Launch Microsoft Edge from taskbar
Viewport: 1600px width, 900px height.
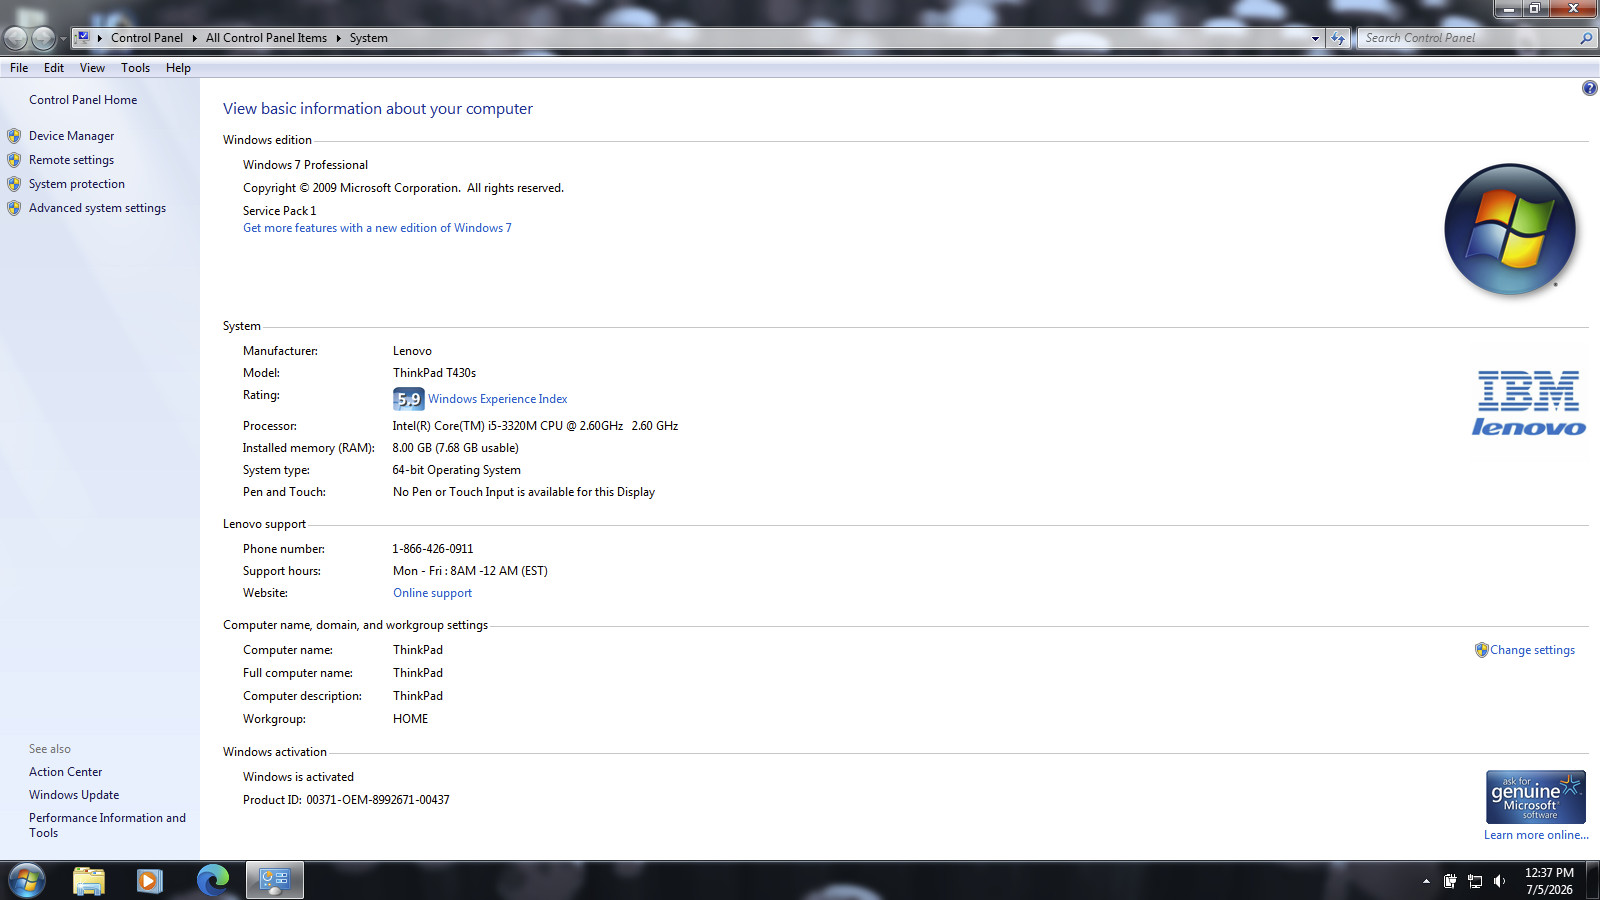click(212, 881)
